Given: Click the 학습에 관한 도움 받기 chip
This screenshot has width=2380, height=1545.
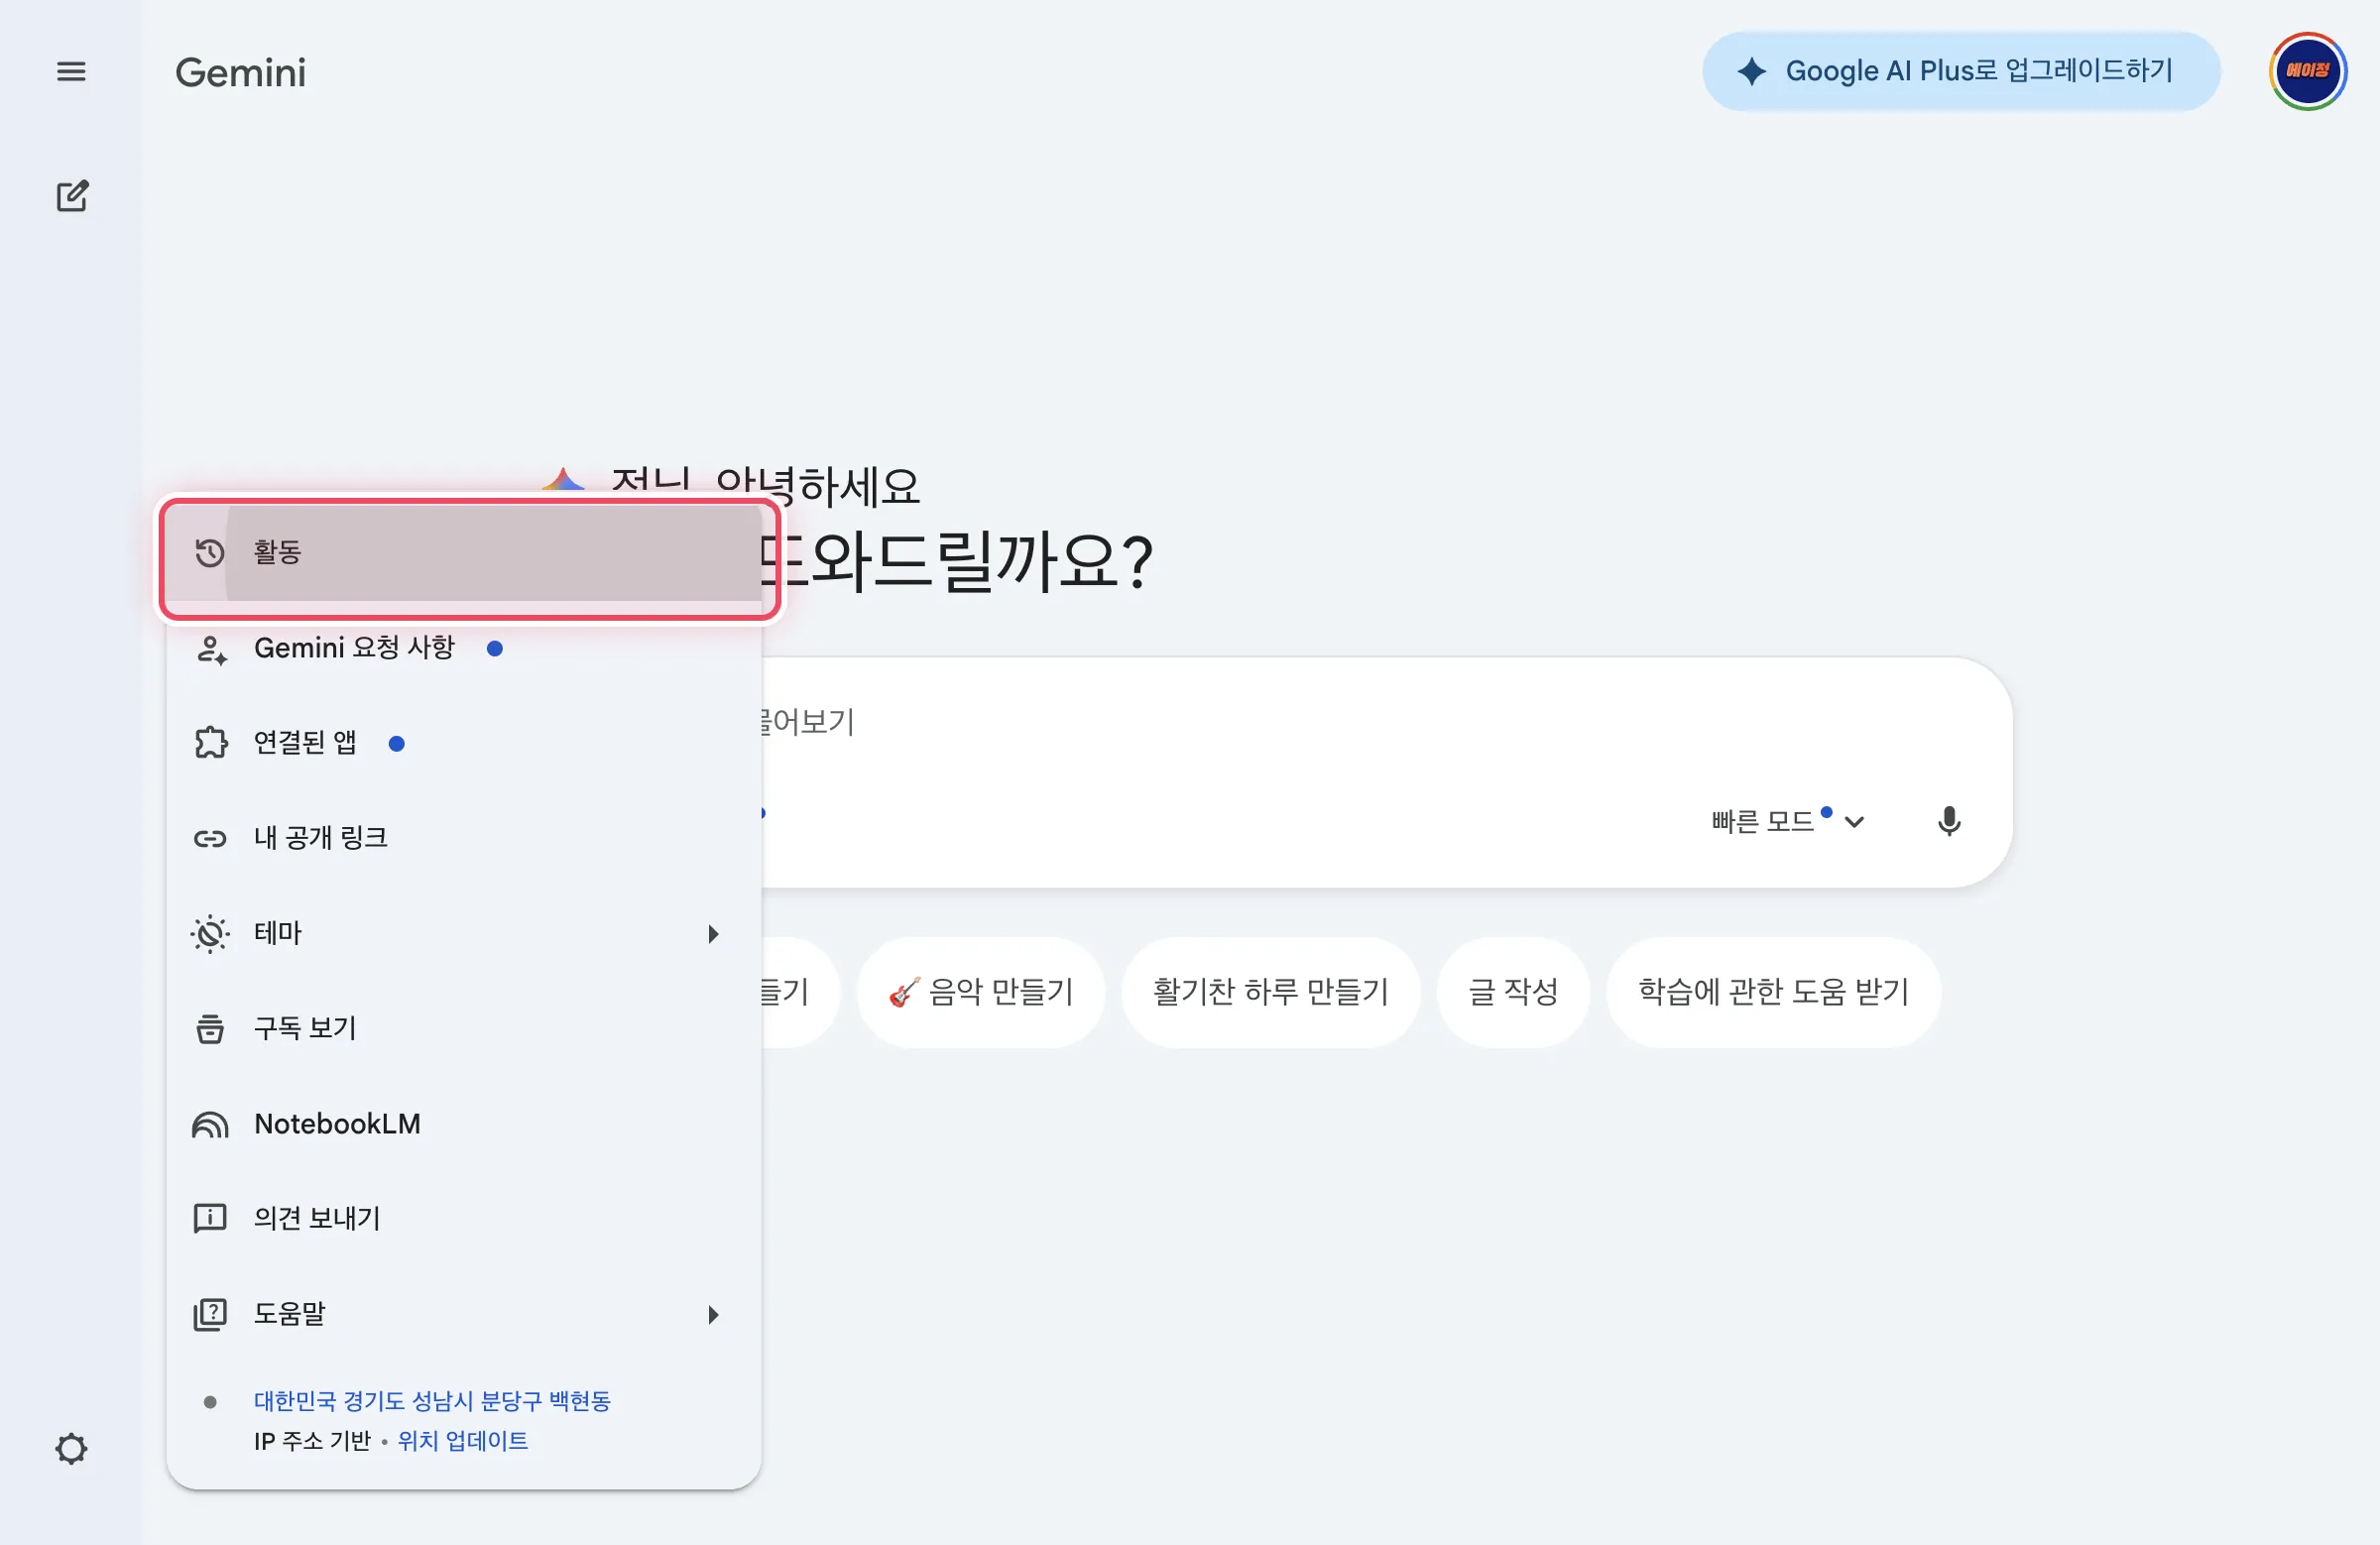Looking at the screenshot, I should [1773, 992].
